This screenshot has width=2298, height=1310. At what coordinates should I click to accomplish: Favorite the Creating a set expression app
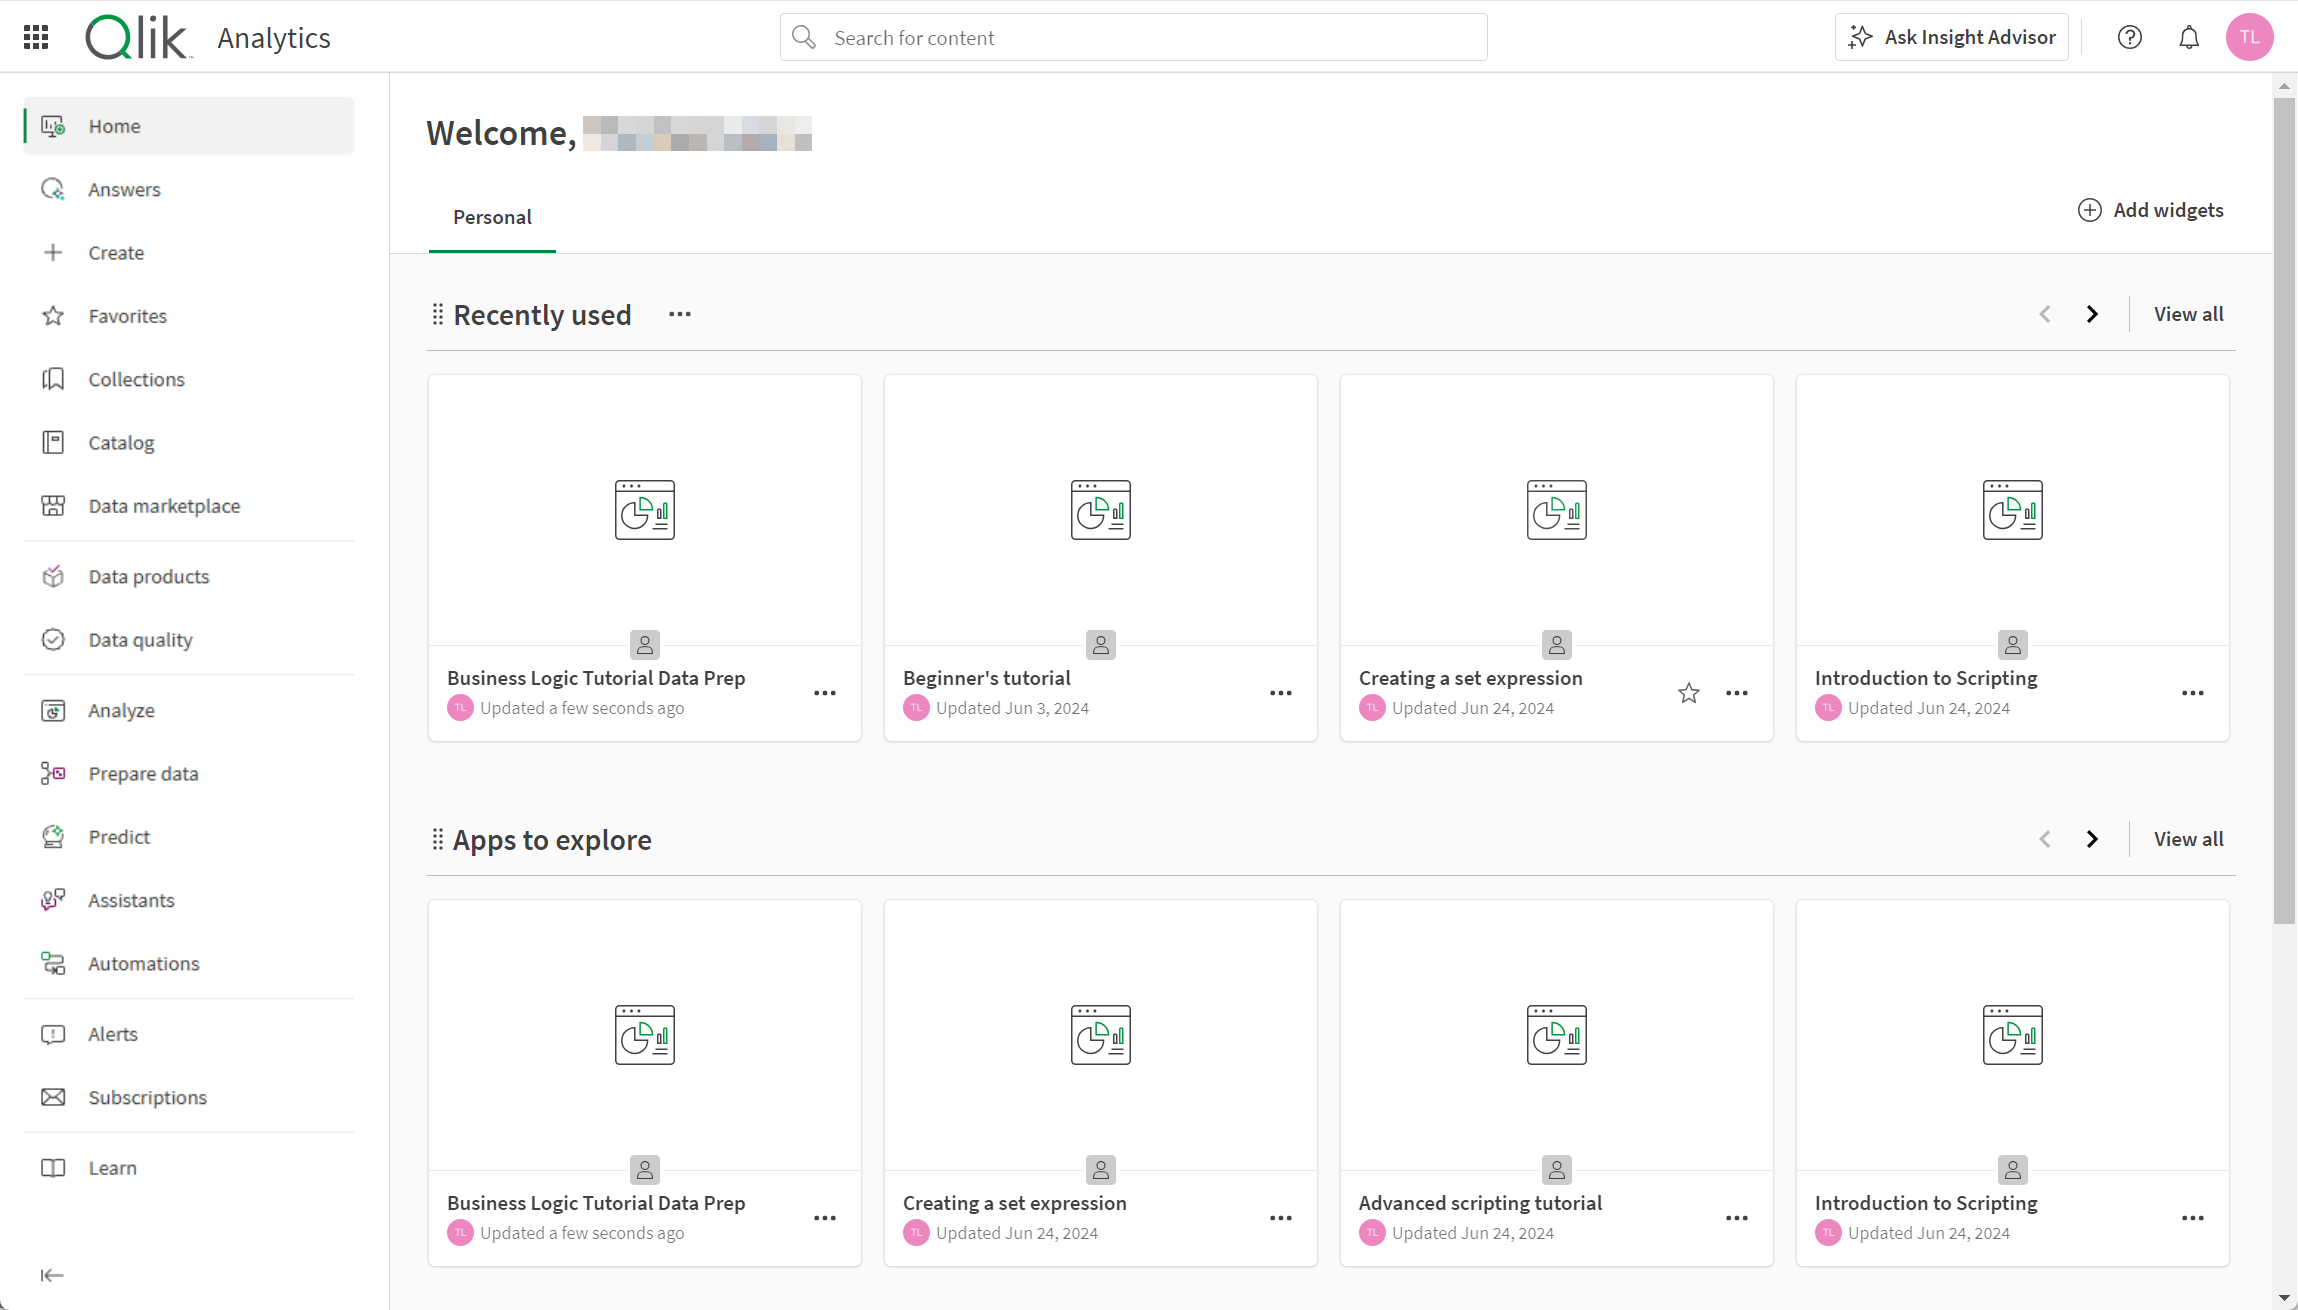pos(1689,693)
